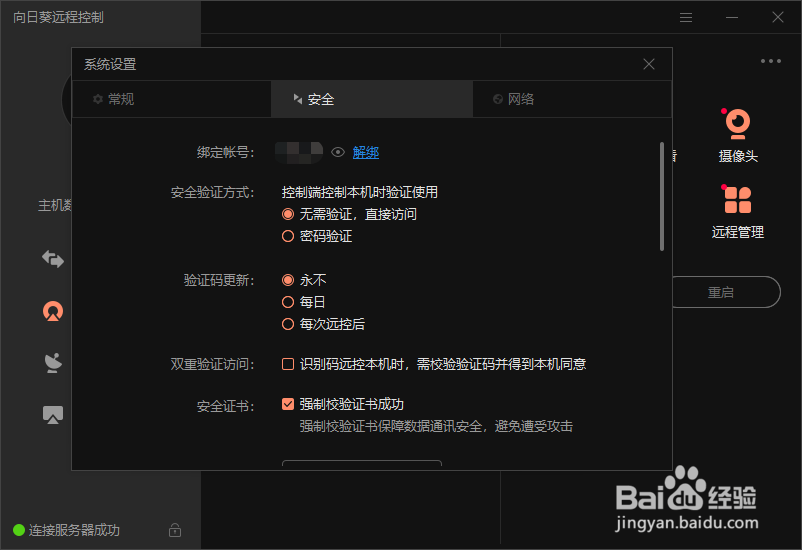The height and width of the screenshot is (550, 802).
Task: Click the 解绑 unbind link
Action: coord(366,152)
